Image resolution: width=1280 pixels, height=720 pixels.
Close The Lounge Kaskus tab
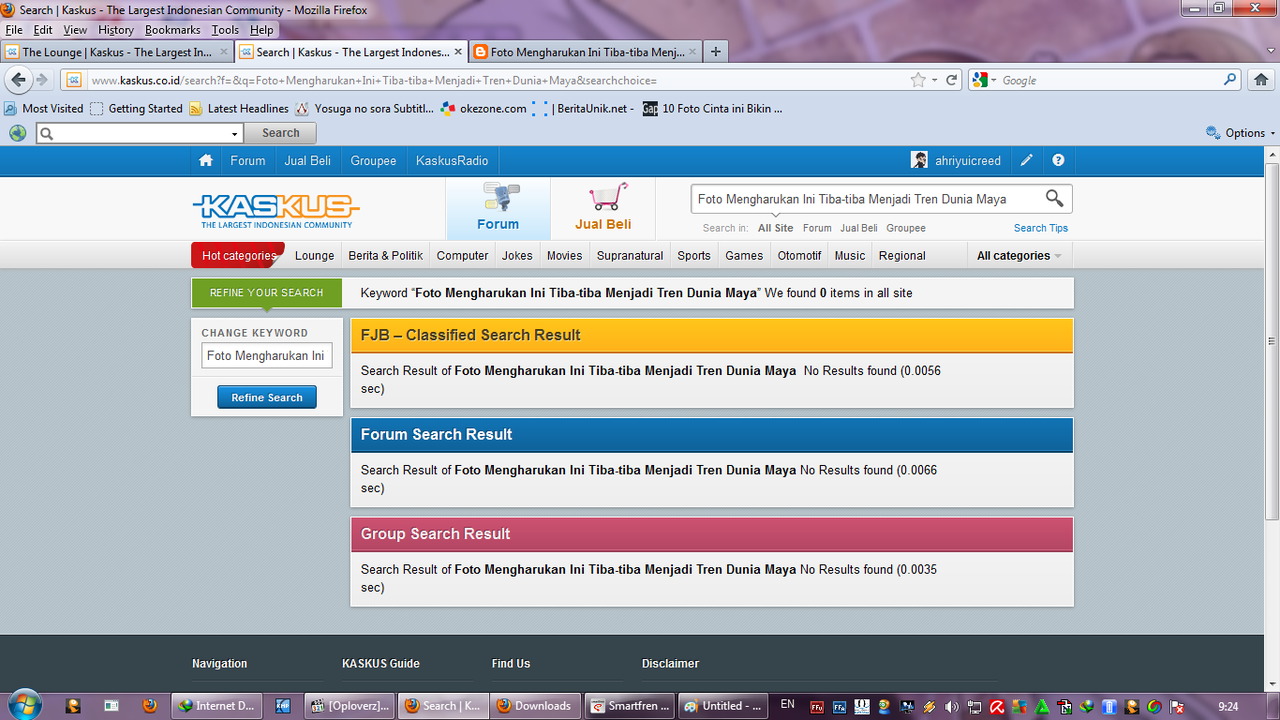[224, 52]
